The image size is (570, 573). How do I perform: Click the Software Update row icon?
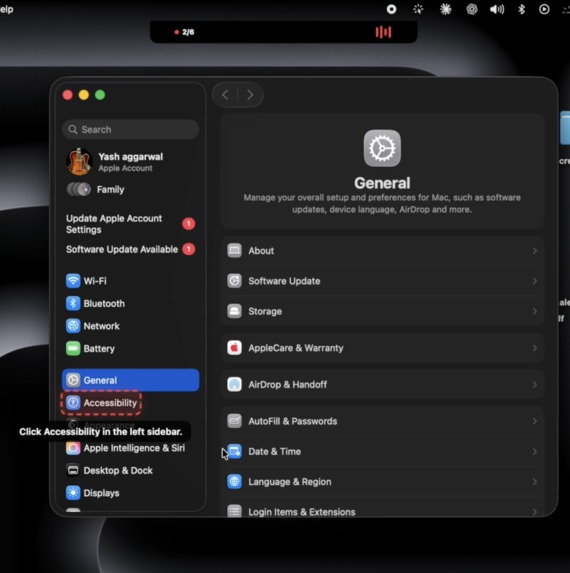[x=234, y=281]
